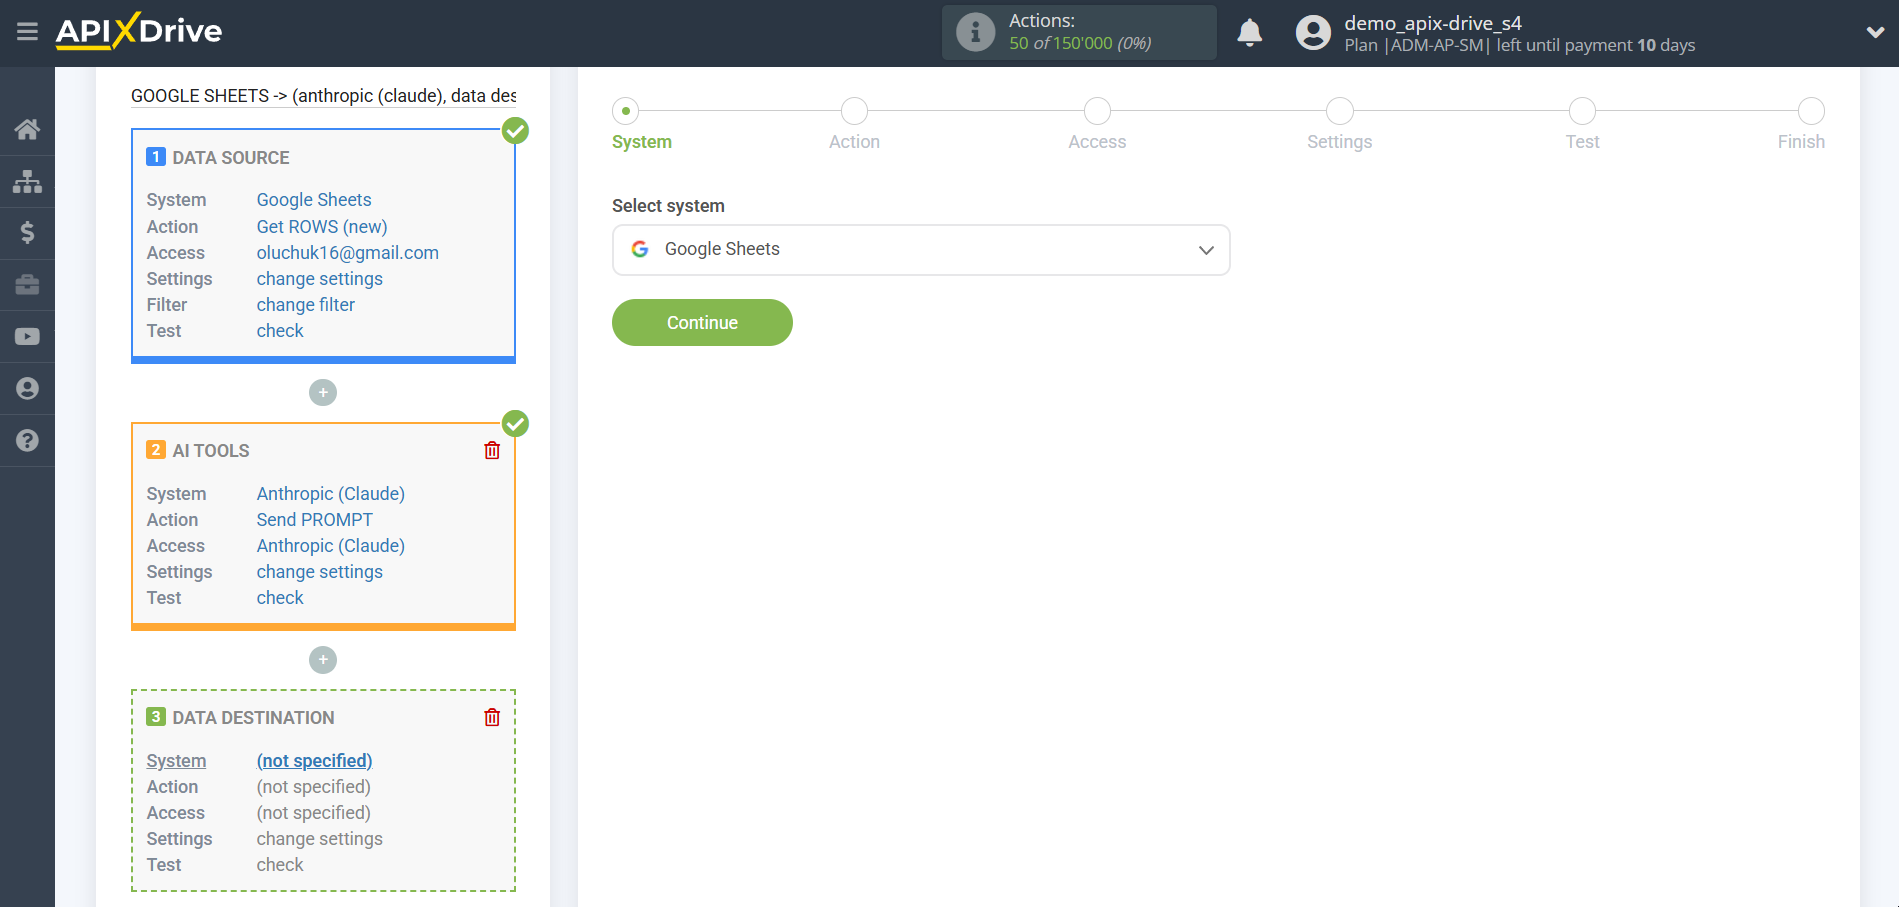The height and width of the screenshot is (907, 1899).
Task: Click the Actions counter 50 of 150'000
Action: (1080, 43)
